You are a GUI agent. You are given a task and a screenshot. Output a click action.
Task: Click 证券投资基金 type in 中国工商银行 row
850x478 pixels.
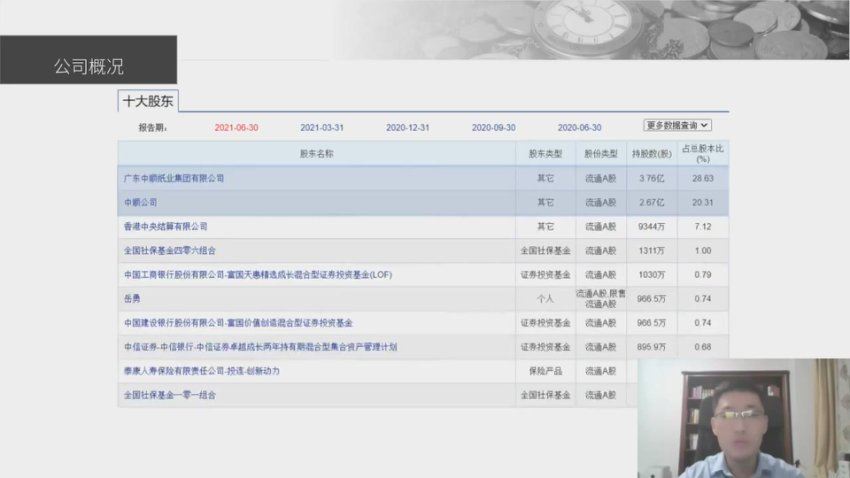tap(545, 275)
